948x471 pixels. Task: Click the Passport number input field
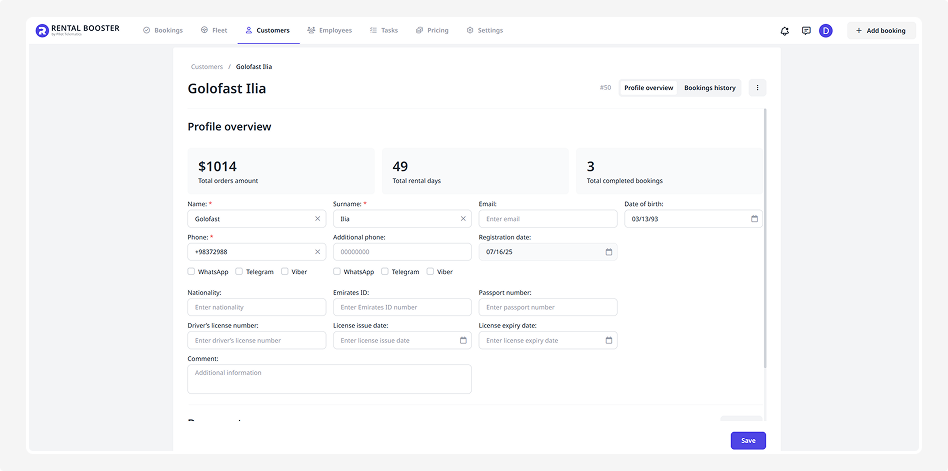coord(547,307)
